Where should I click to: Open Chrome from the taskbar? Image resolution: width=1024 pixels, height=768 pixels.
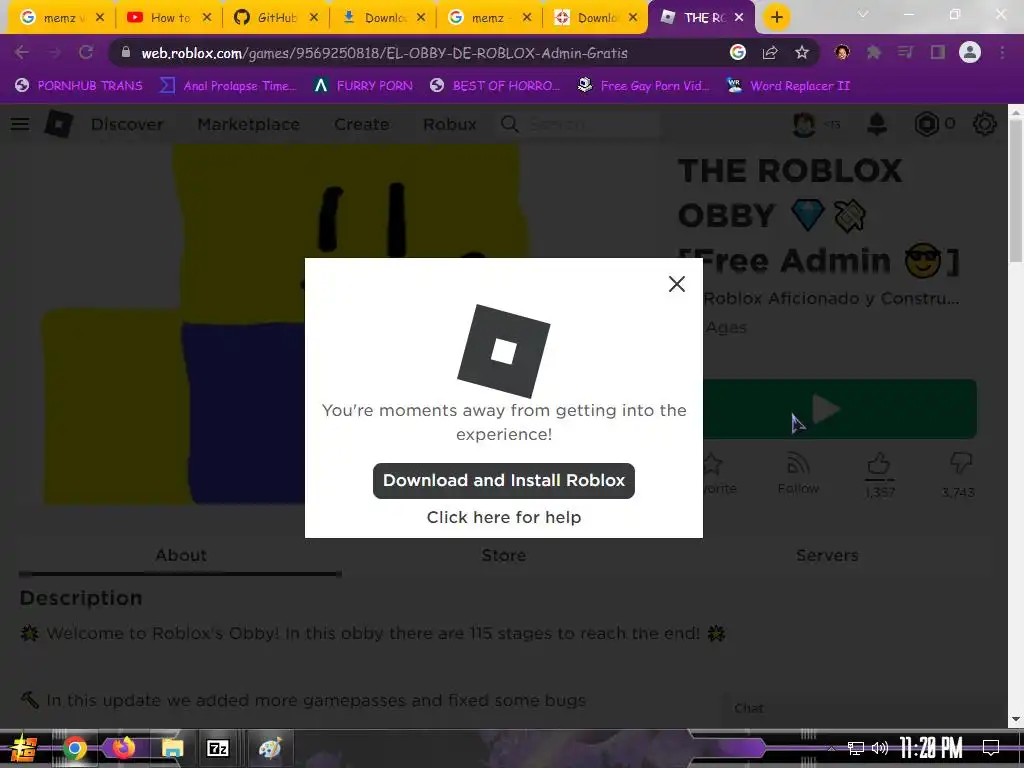click(x=74, y=748)
